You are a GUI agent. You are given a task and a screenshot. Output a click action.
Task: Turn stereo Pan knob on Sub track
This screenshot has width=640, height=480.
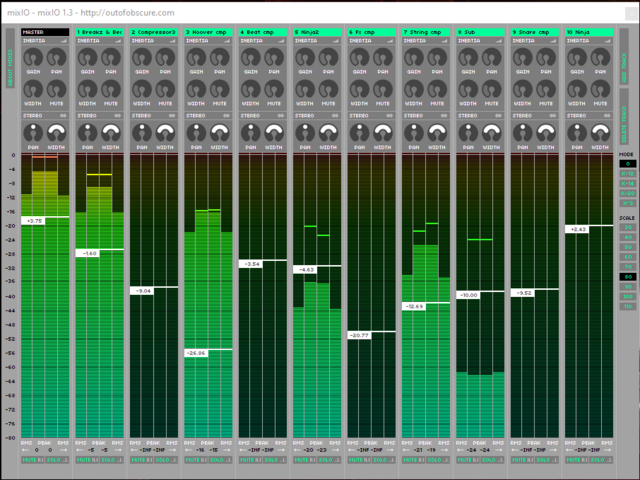(x=468, y=133)
